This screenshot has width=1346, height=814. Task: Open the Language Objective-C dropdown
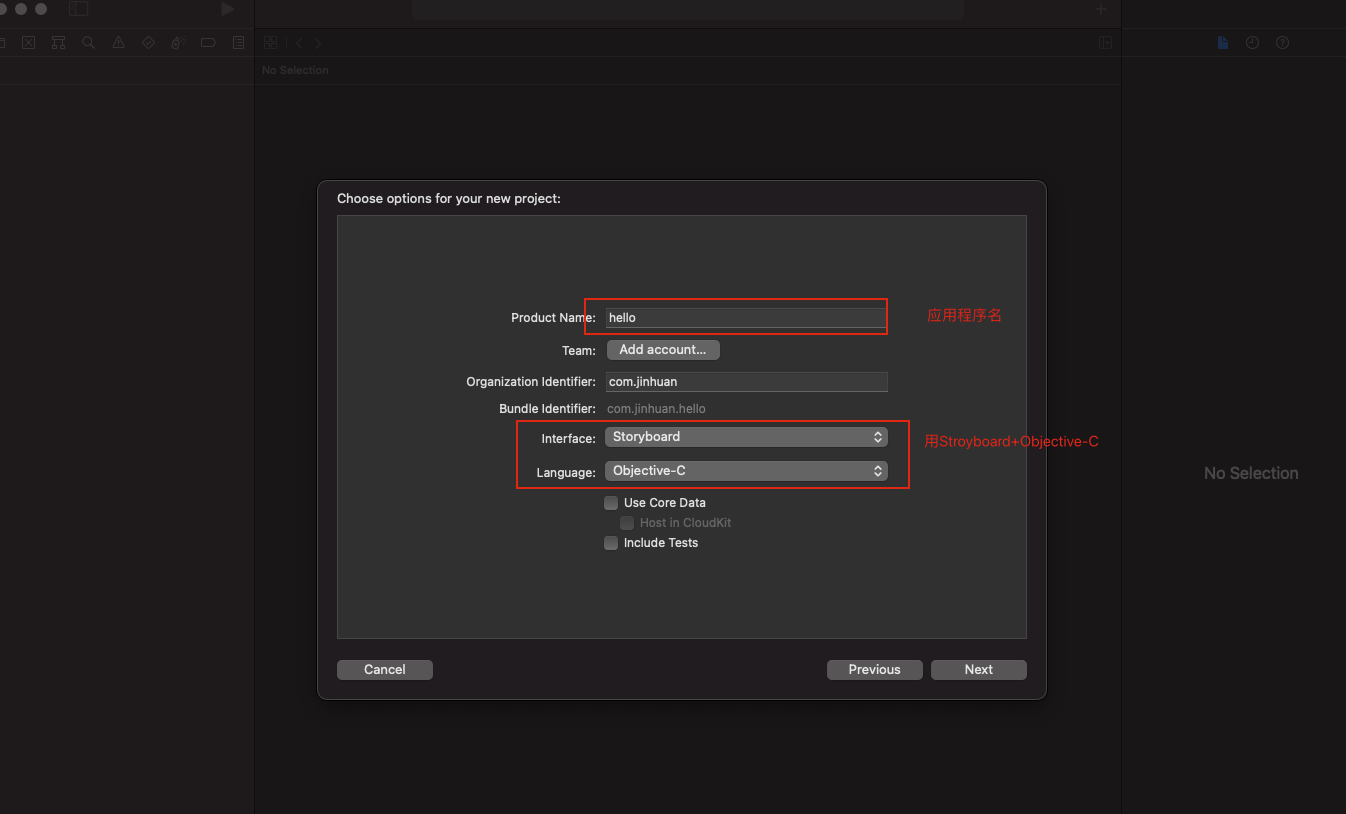click(746, 471)
